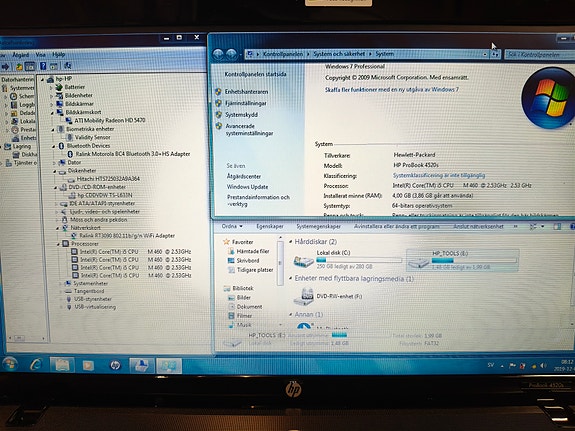Open the Ordna dropdown in Explorer
This screenshot has height=431, width=575.
[x=232, y=227]
